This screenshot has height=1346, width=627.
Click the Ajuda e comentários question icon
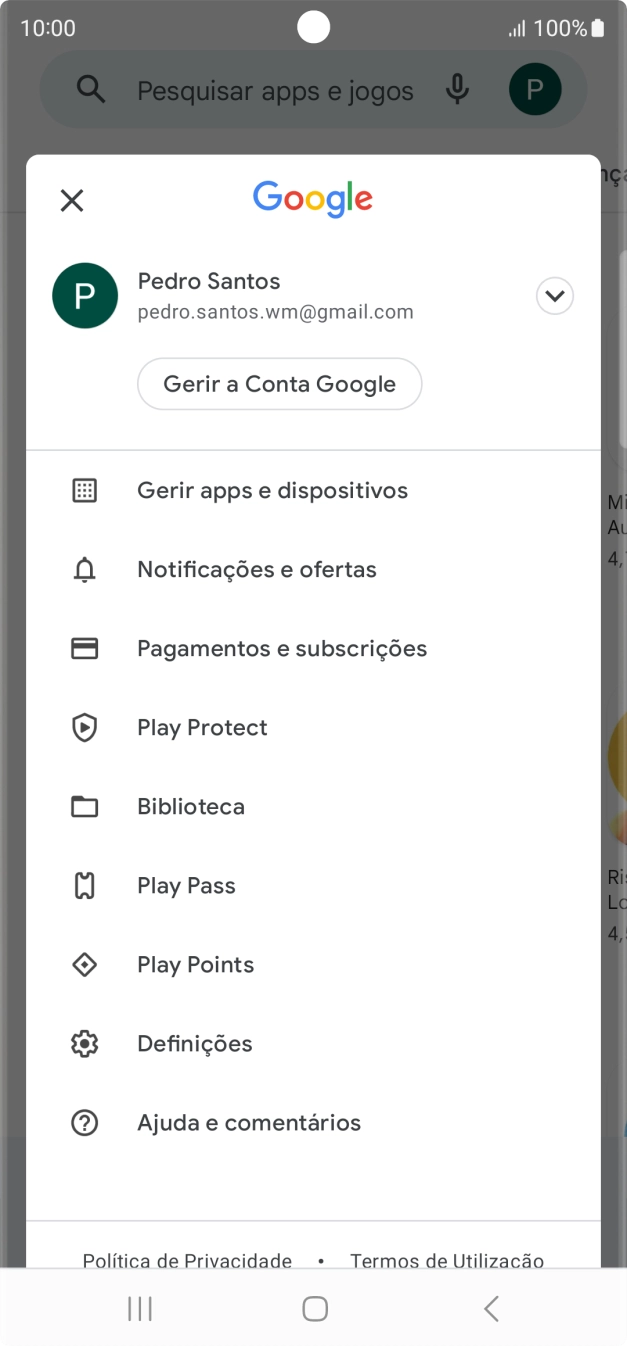[85, 1122]
